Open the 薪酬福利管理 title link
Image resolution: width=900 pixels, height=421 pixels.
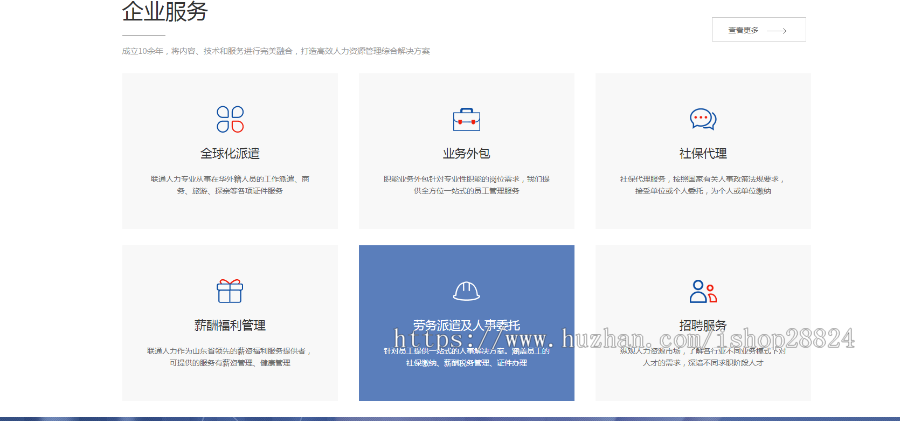tap(230, 326)
